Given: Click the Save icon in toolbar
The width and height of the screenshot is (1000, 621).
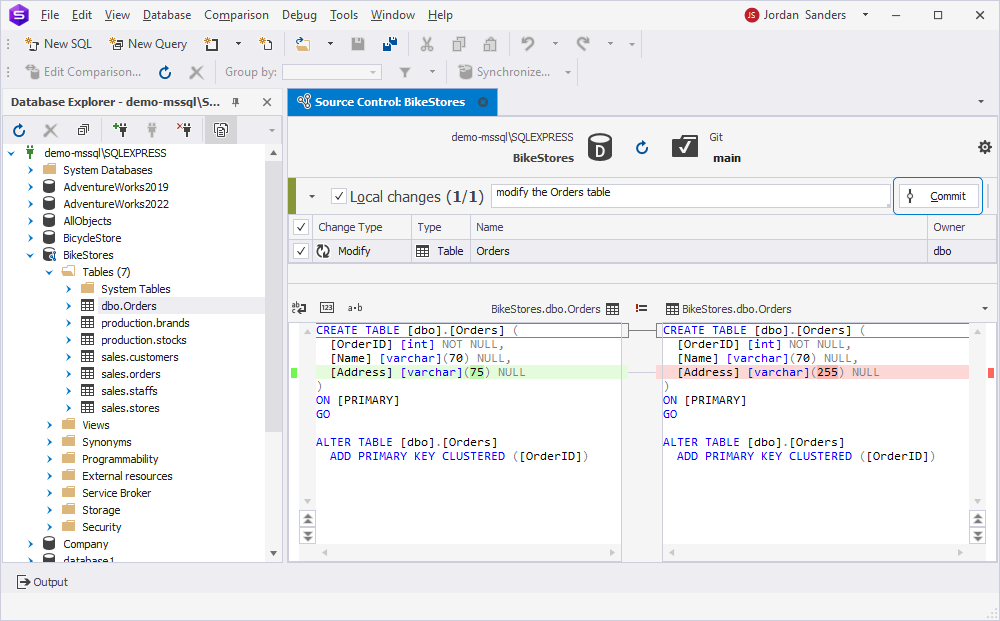Looking at the screenshot, I should click(x=358, y=44).
